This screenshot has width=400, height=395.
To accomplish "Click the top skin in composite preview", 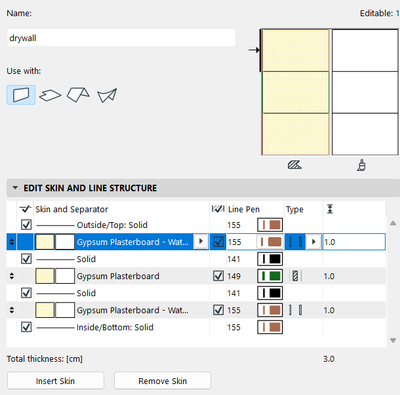I will (x=296, y=50).
